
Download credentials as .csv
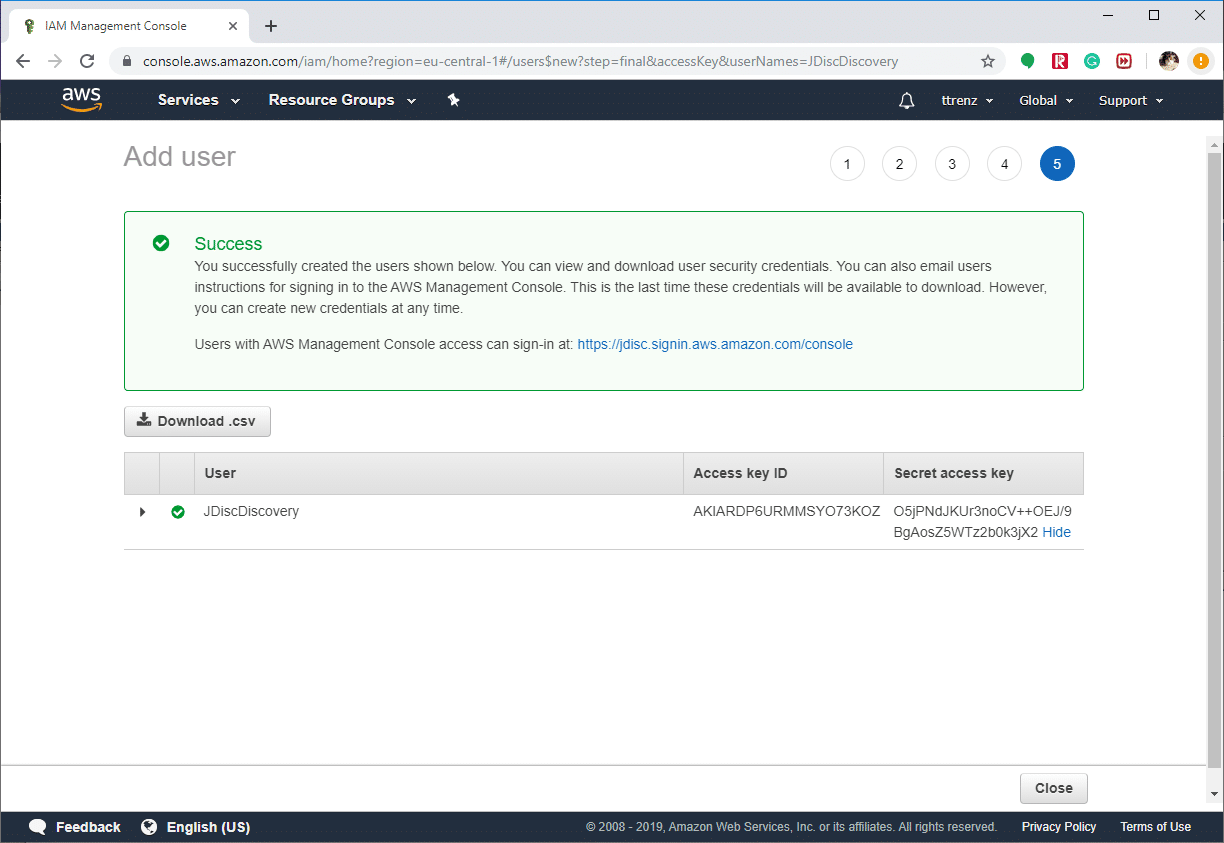click(x=197, y=421)
